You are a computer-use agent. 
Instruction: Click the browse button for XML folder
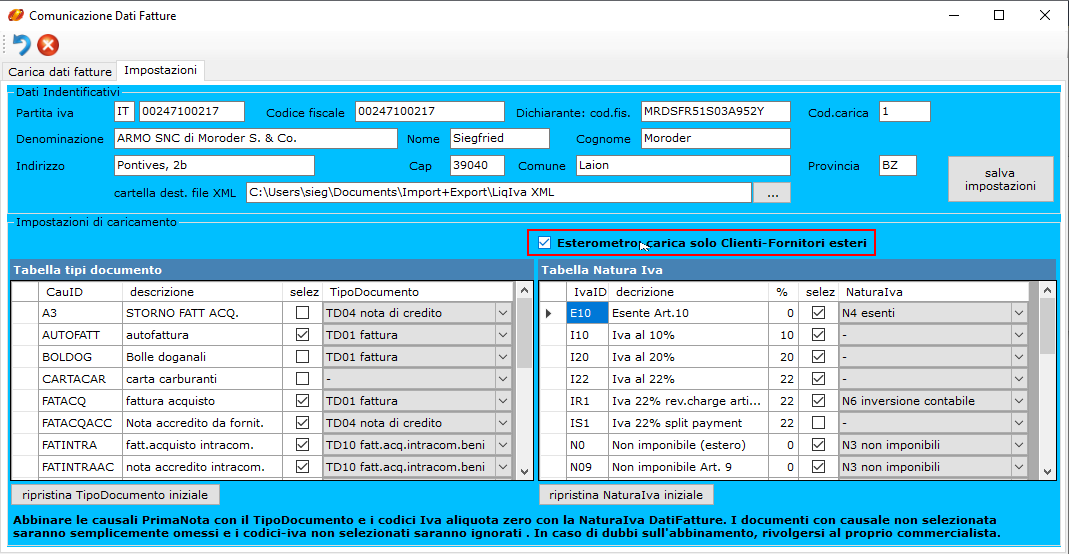click(772, 193)
